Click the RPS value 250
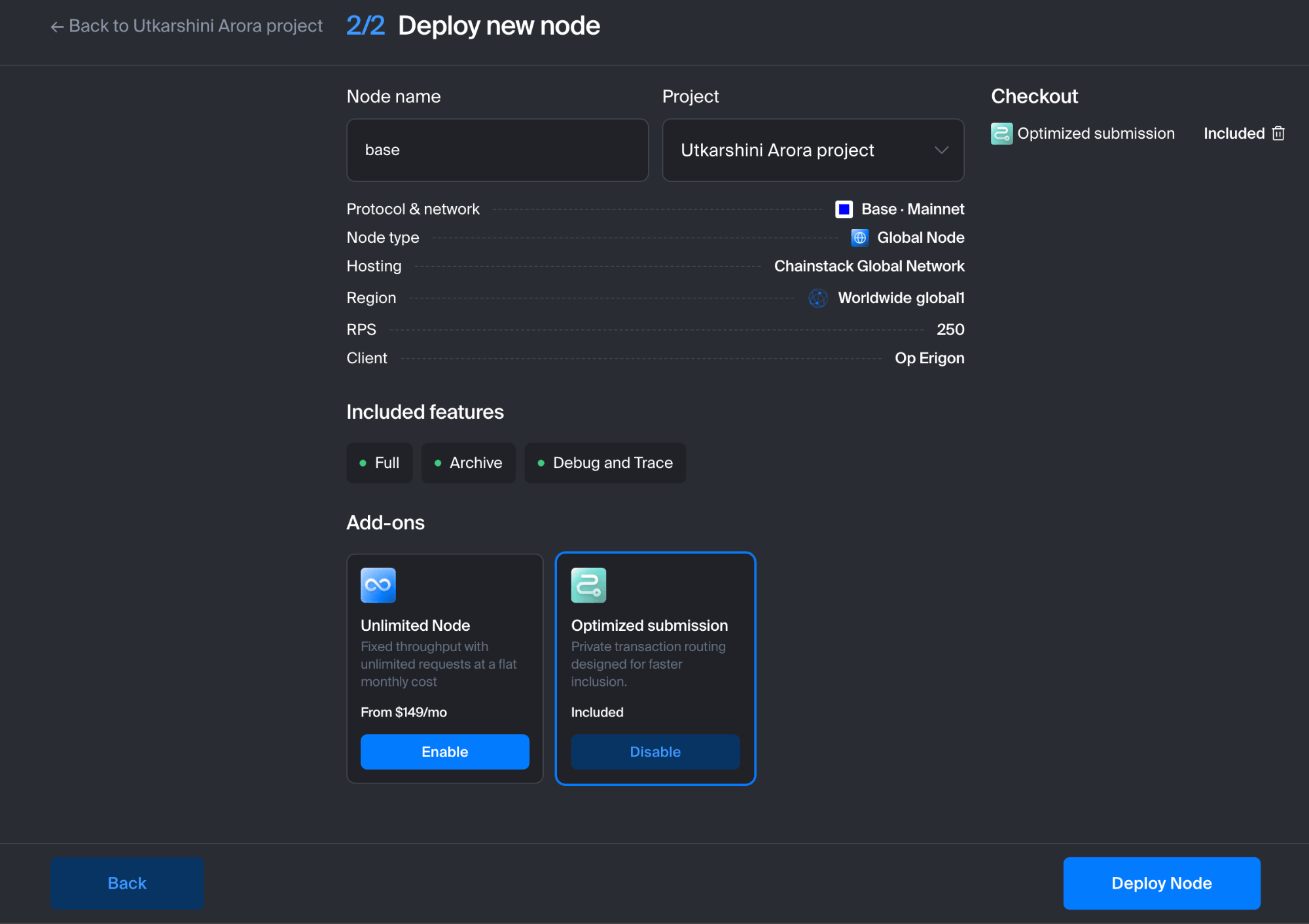1309x924 pixels. coord(951,329)
